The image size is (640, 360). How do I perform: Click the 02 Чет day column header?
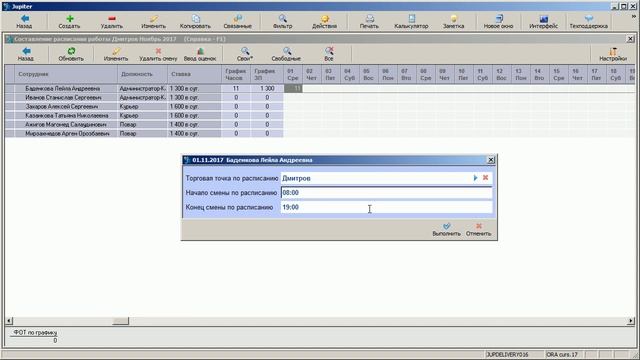pyautogui.click(x=311, y=74)
